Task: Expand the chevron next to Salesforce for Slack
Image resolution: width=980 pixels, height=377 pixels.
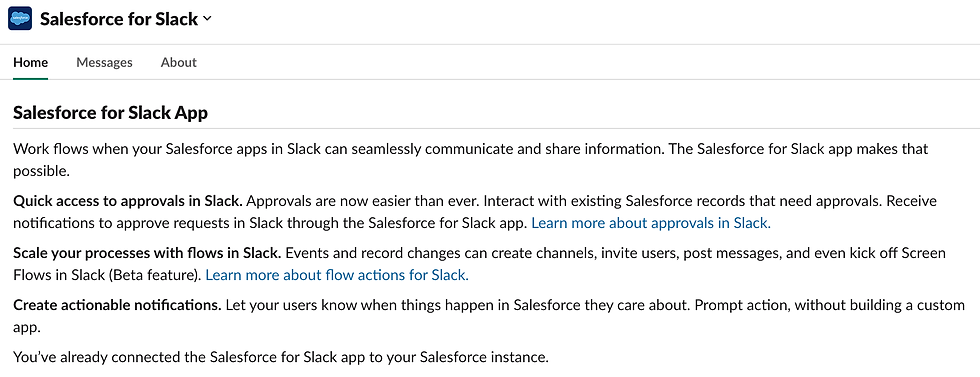Action: pos(208,19)
